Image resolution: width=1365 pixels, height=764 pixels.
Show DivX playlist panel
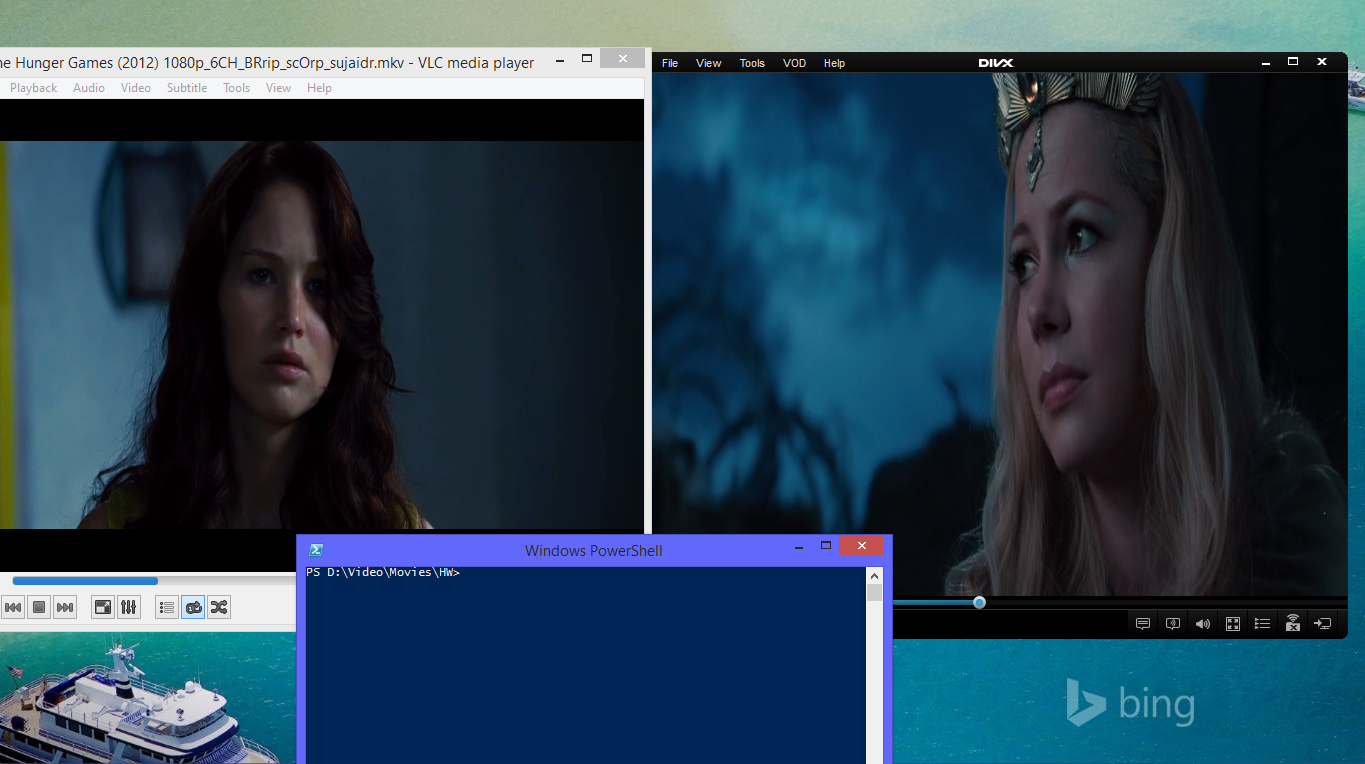click(1263, 624)
